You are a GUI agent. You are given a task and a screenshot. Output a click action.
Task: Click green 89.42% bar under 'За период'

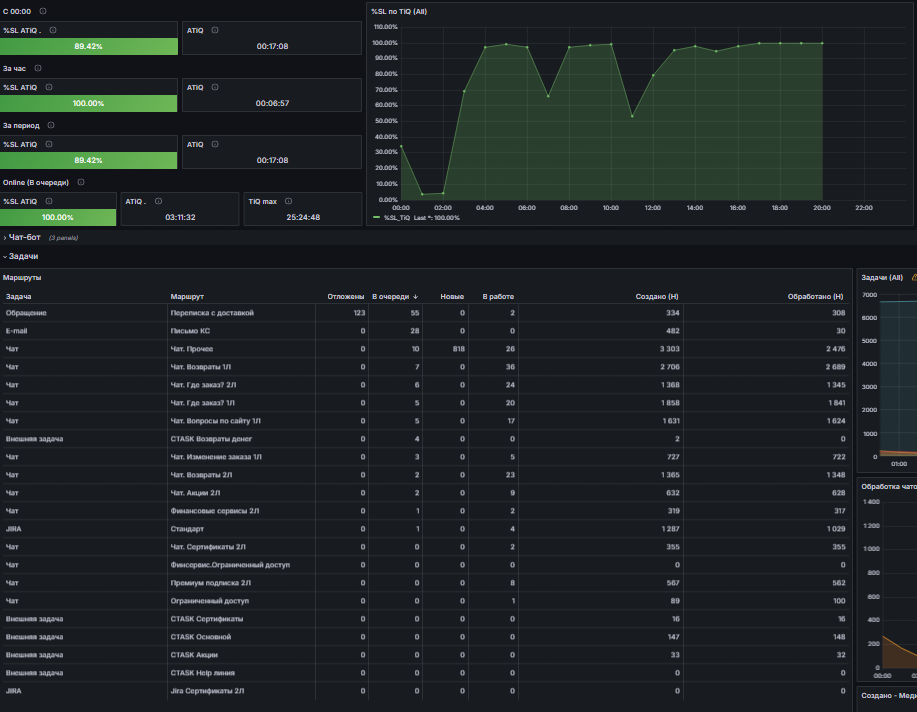tap(88, 160)
